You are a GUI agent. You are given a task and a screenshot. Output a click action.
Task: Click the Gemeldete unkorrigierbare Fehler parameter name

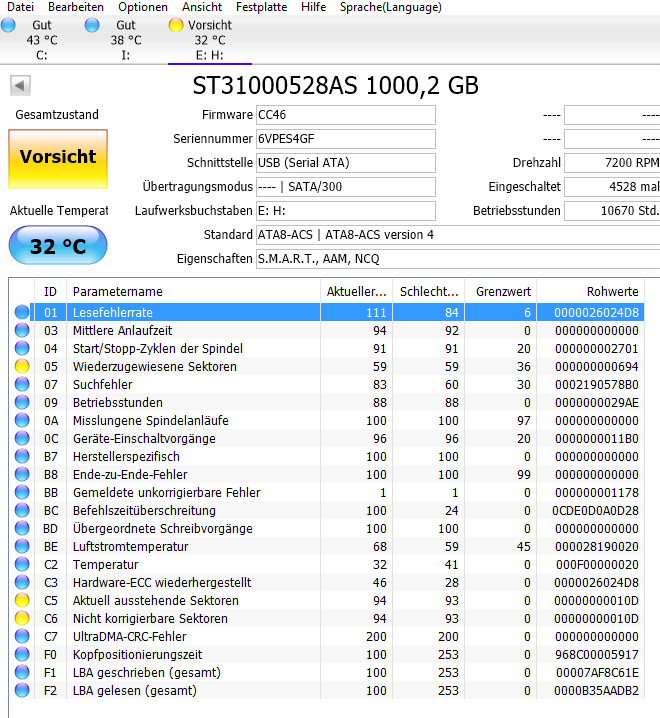pos(166,492)
